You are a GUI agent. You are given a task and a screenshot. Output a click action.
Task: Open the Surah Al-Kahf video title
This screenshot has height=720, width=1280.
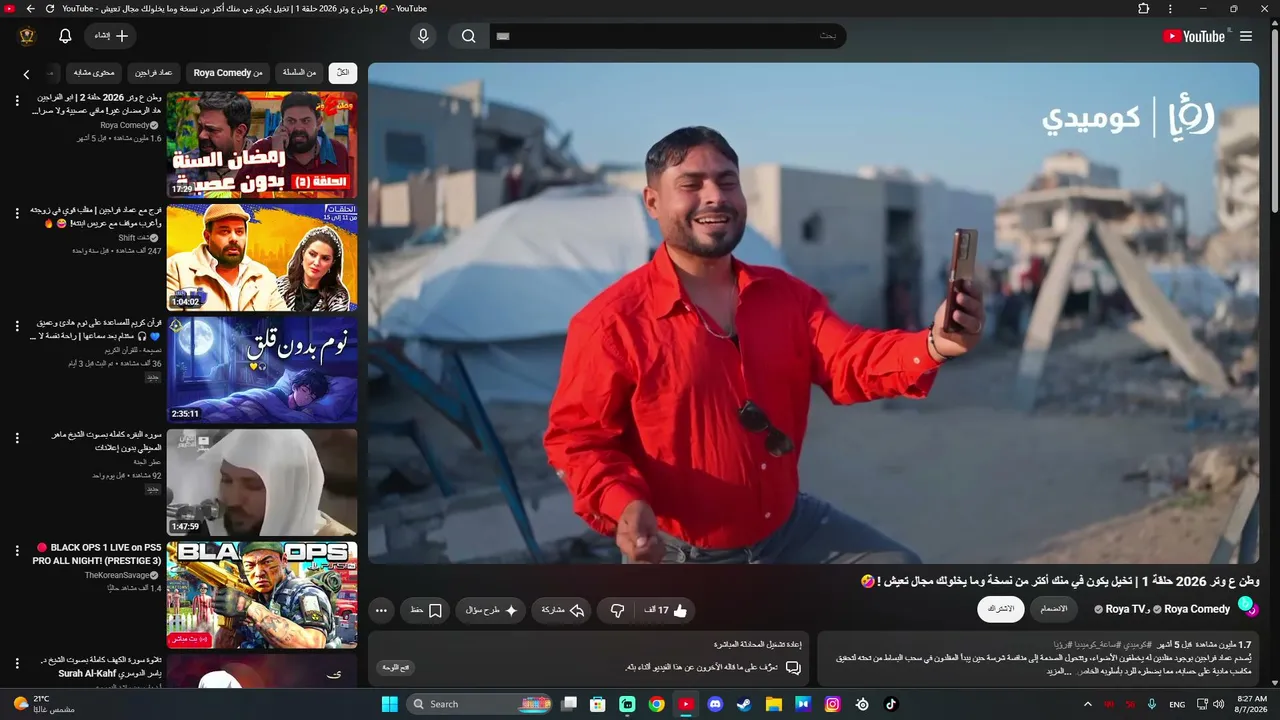coord(101,667)
